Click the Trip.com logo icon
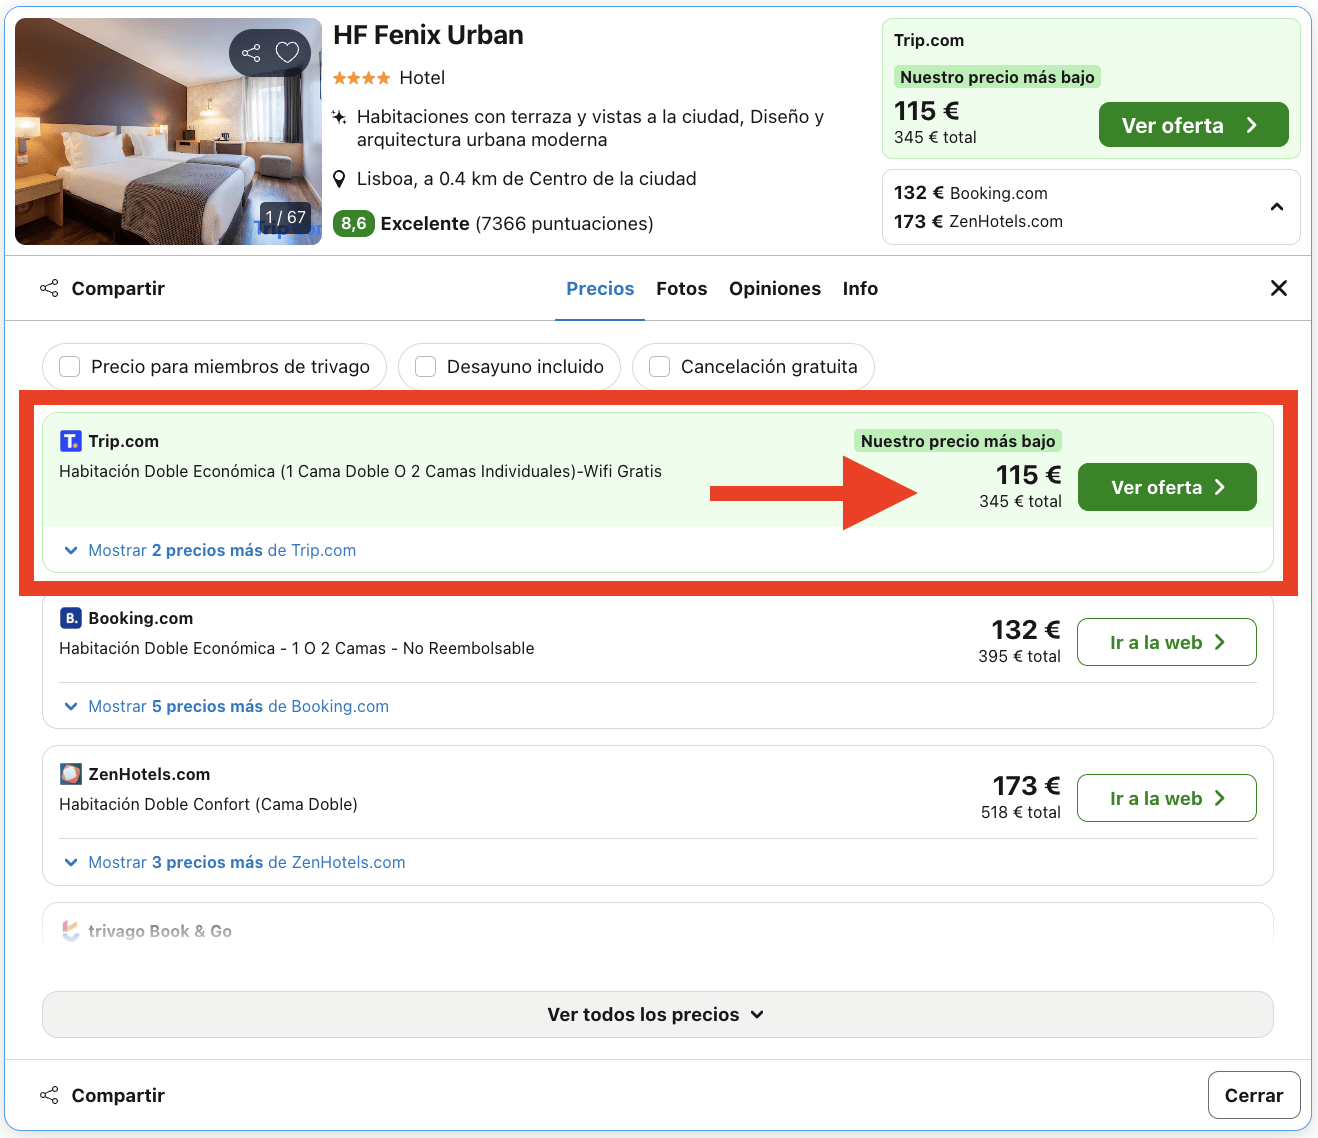The image size is (1318, 1138). 71,441
